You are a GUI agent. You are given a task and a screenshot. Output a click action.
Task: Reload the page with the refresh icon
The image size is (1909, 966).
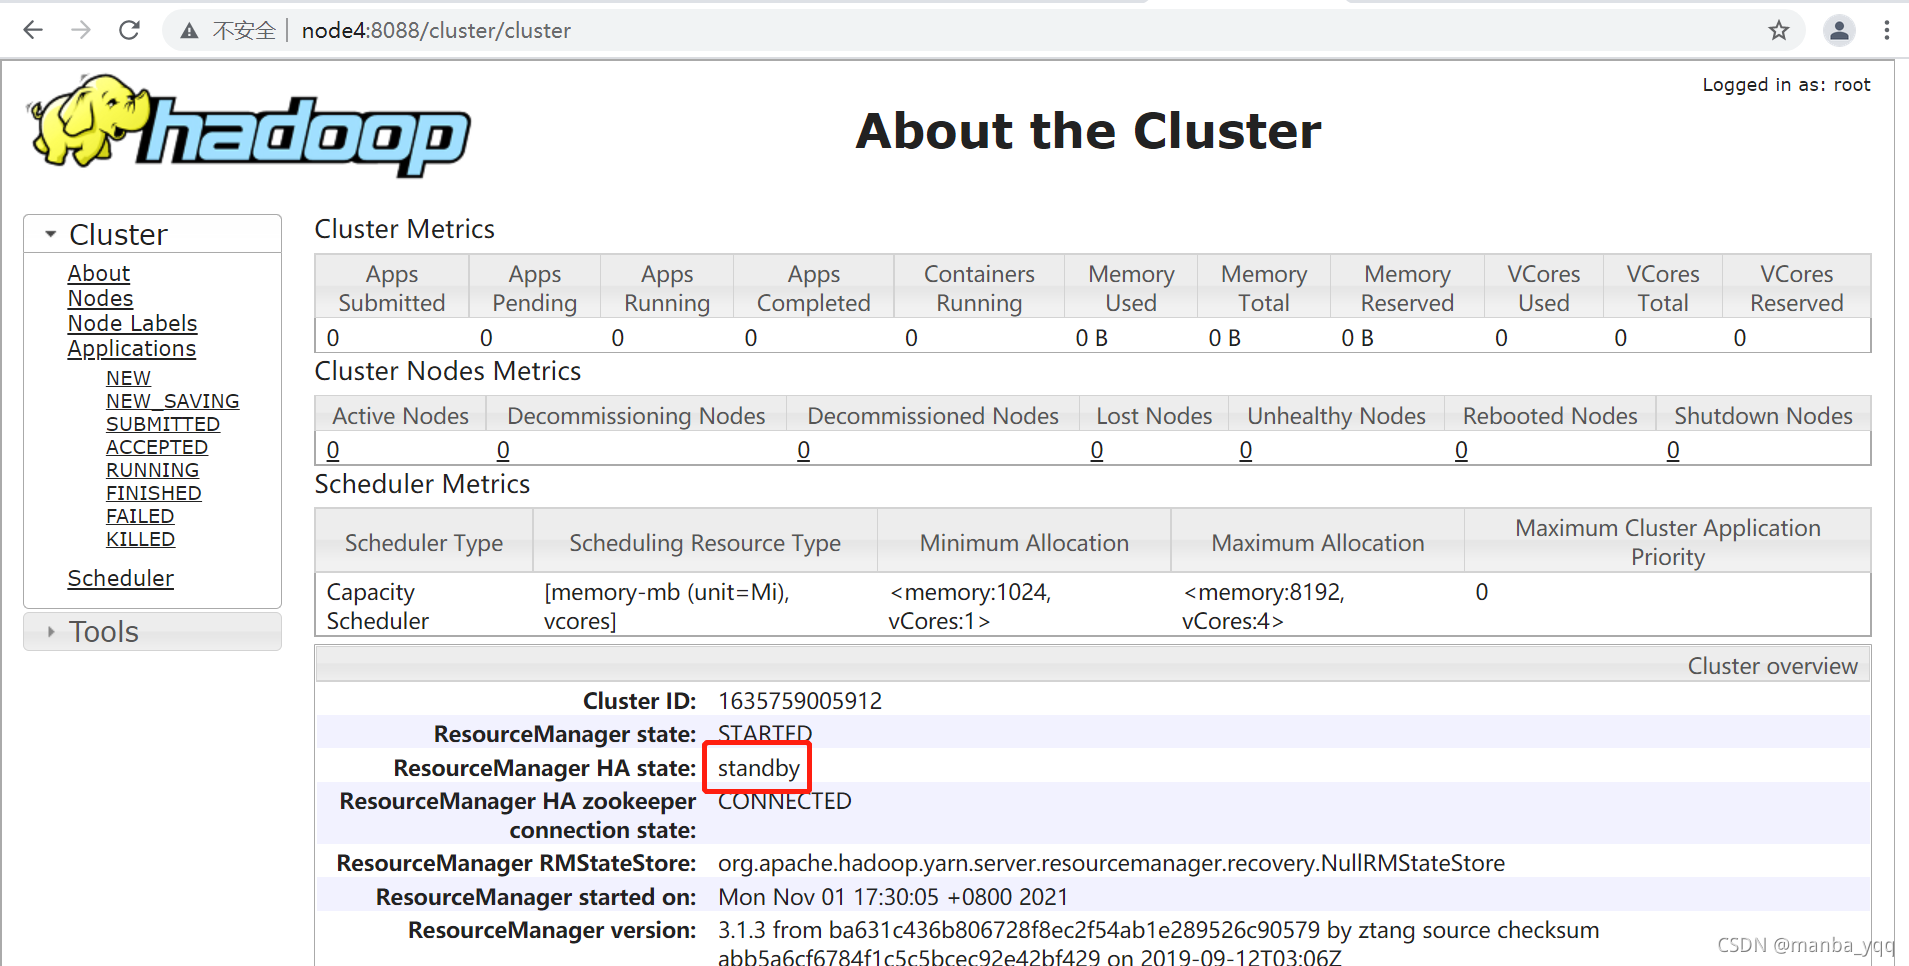(129, 30)
